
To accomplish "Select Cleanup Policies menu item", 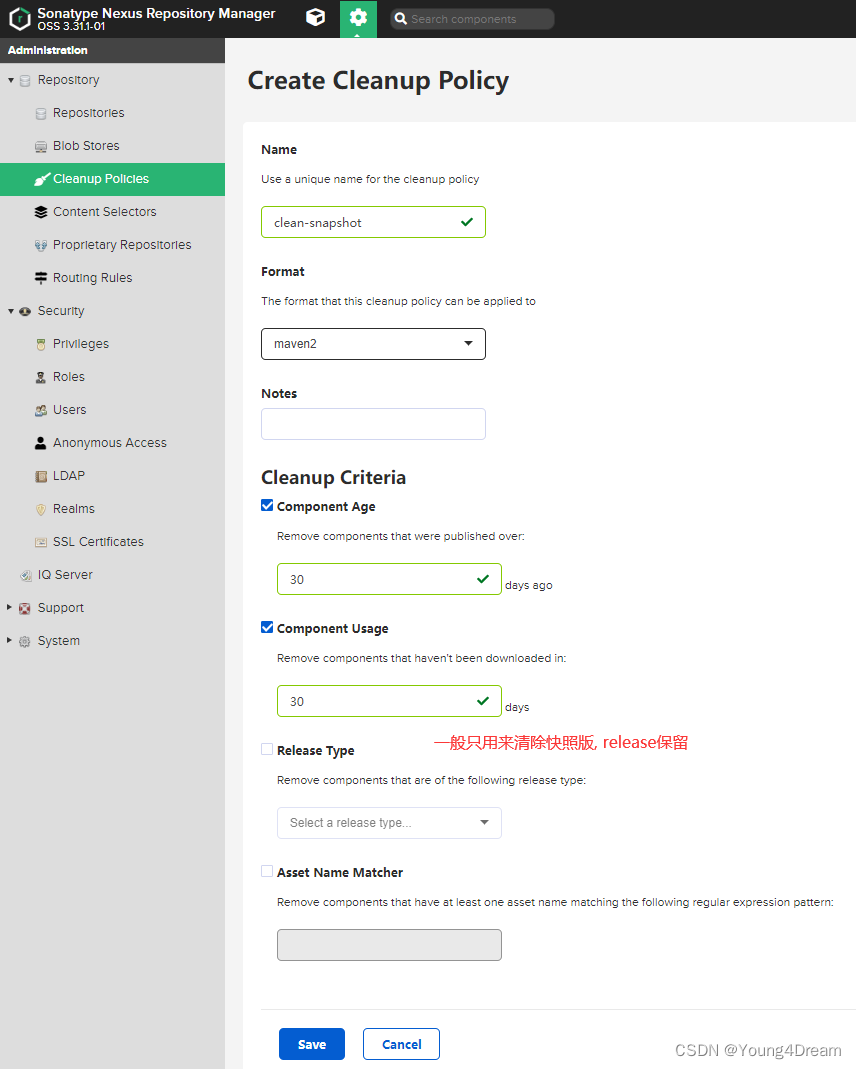I will pyautogui.click(x=112, y=179).
